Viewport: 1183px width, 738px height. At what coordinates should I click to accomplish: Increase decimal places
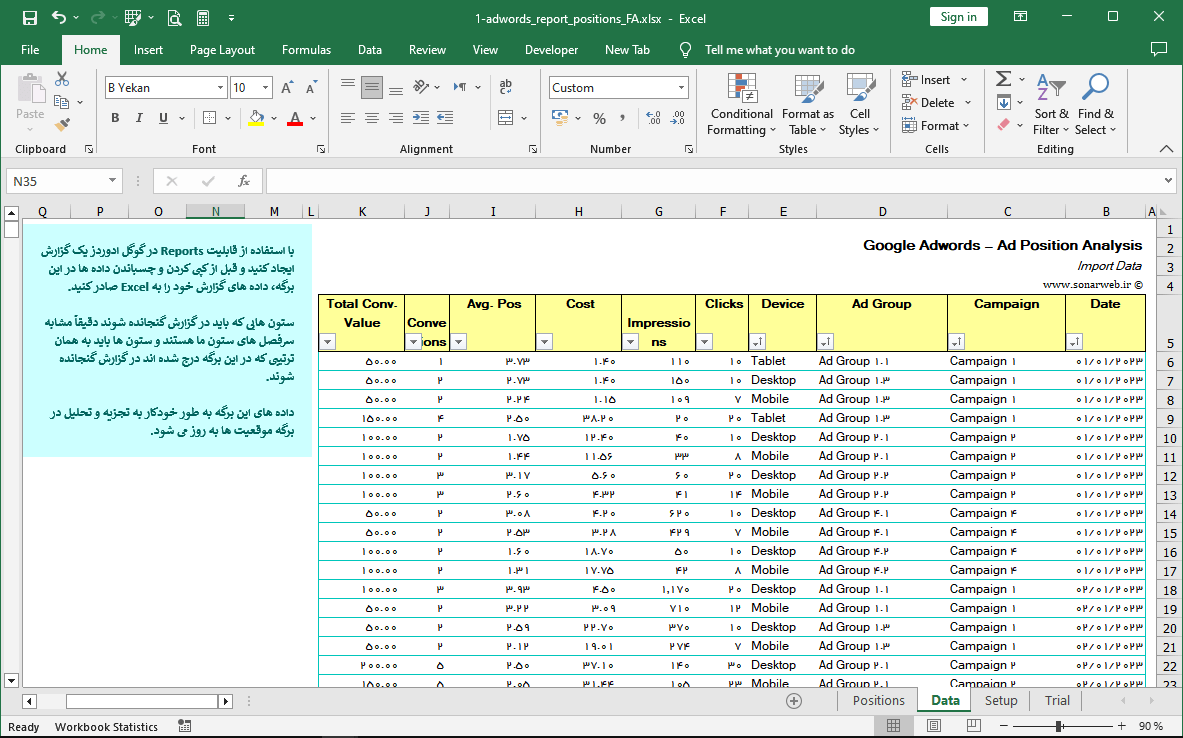[x=653, y=118]
